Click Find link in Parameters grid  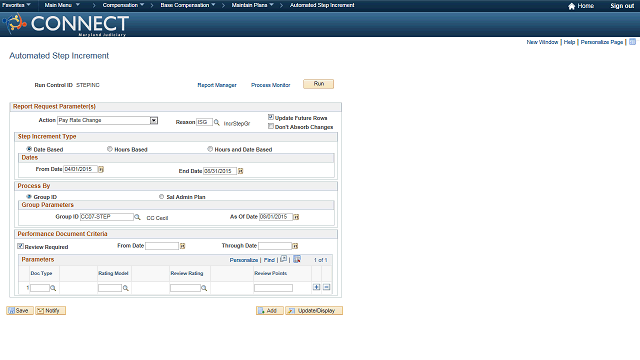click(269, 260)
